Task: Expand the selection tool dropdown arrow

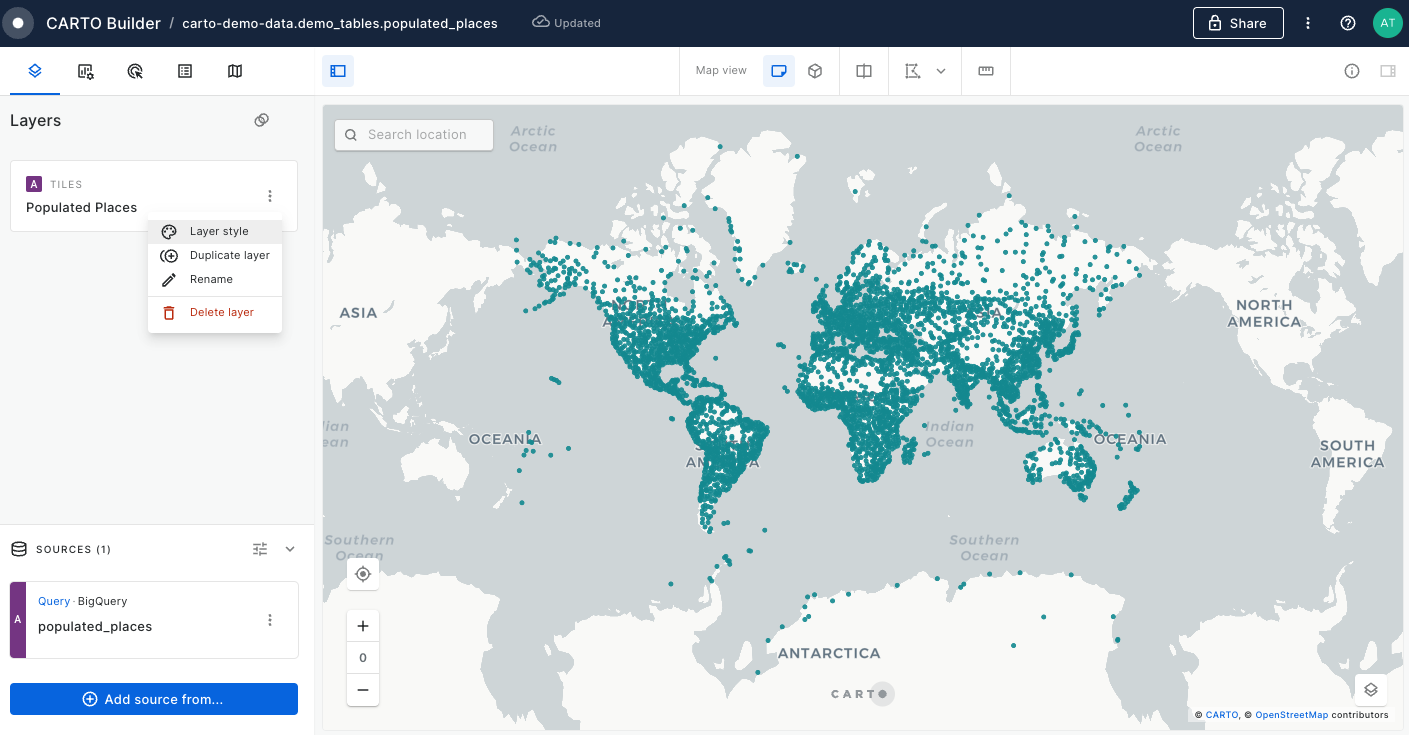Action: click(941, 71)
